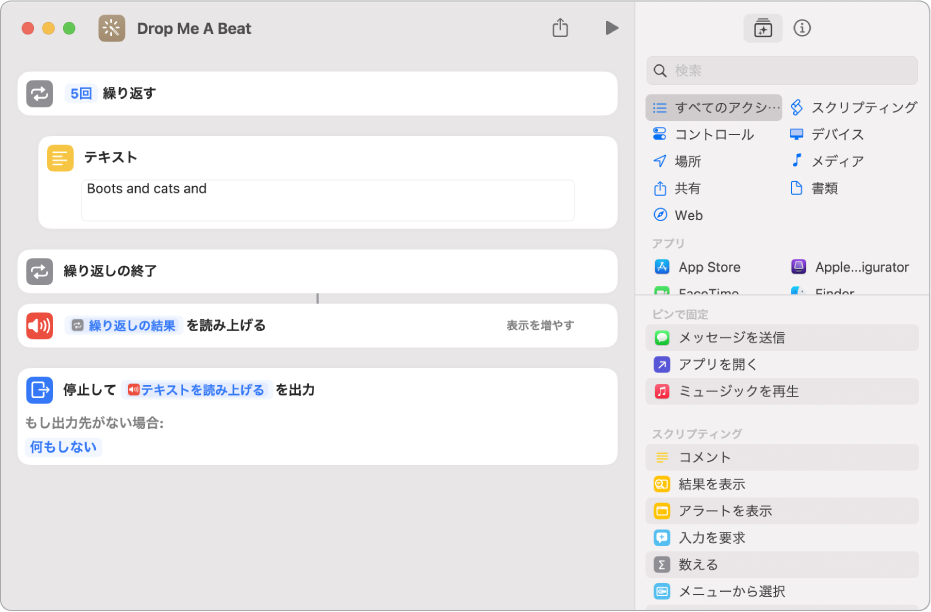Click the もし出力先がない場合 label
The image size is (931, 612).
pyautogui.click(x=94, y=423)
